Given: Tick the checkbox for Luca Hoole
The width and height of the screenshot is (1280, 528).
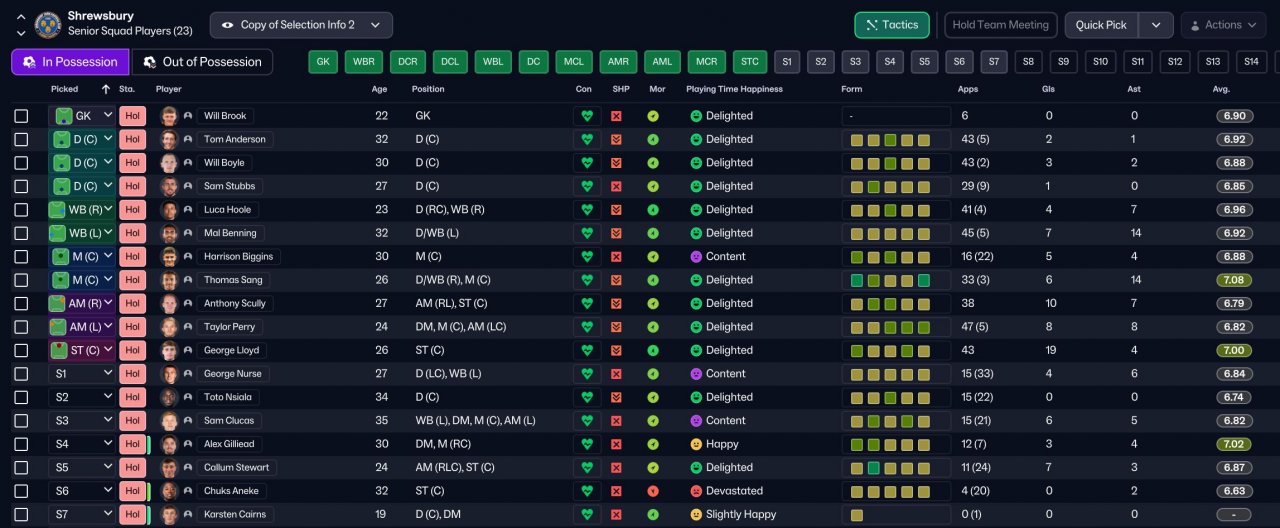Looking at the screenshot, I should 21,210.
